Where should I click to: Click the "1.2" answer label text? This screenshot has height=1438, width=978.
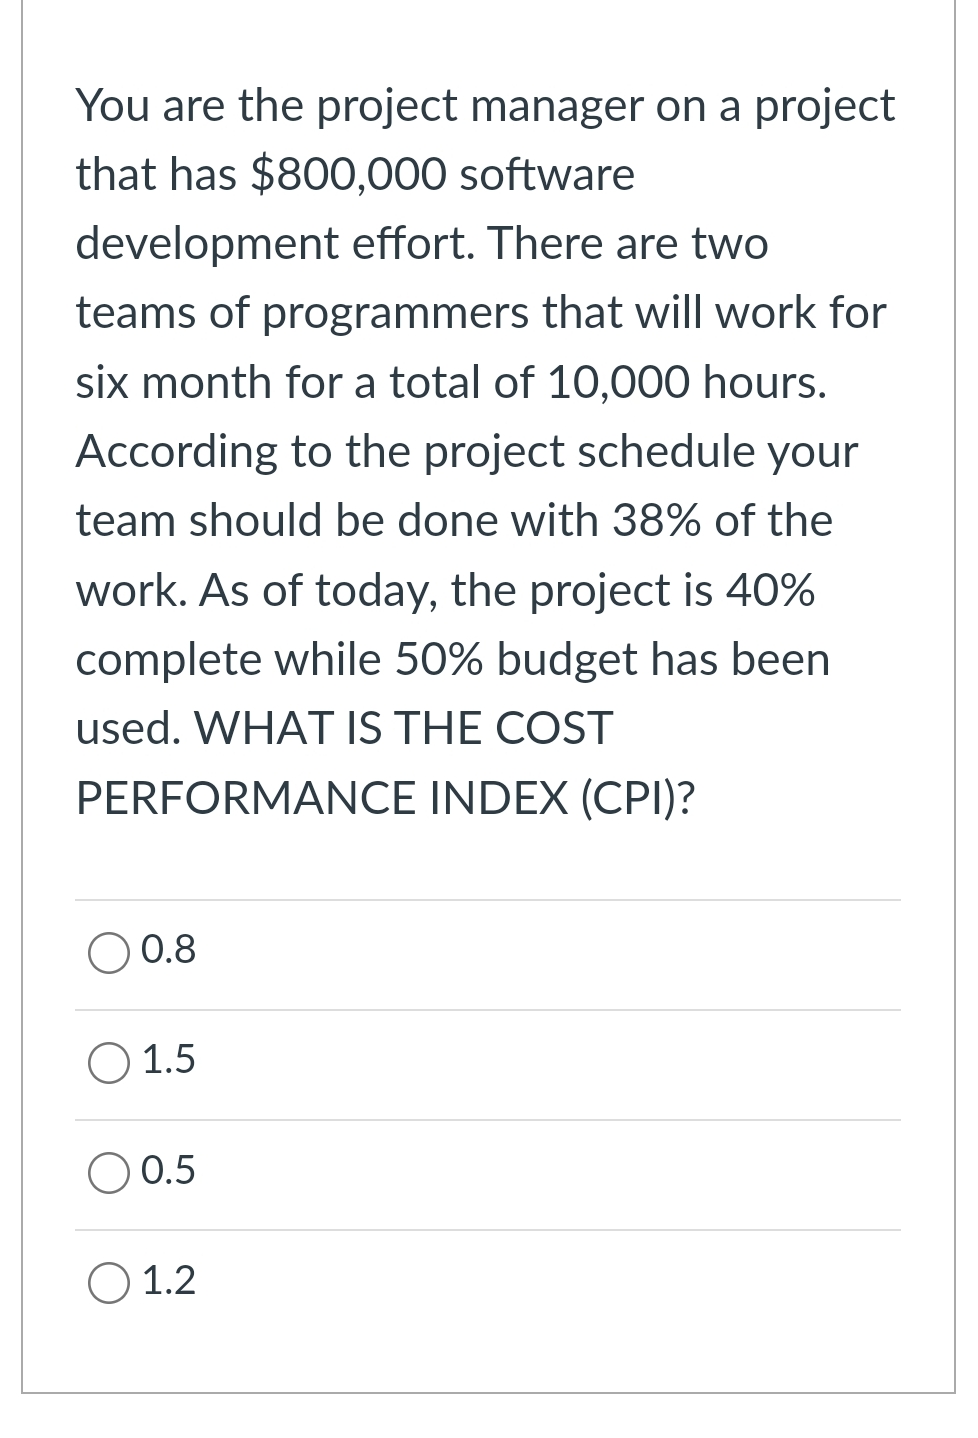169,1280
